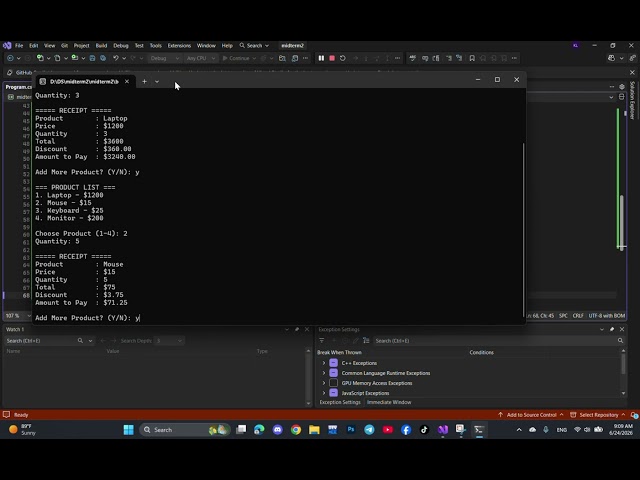Open the Debug configuration dropdown
The image size is (640, 480).
click(165, 58)
